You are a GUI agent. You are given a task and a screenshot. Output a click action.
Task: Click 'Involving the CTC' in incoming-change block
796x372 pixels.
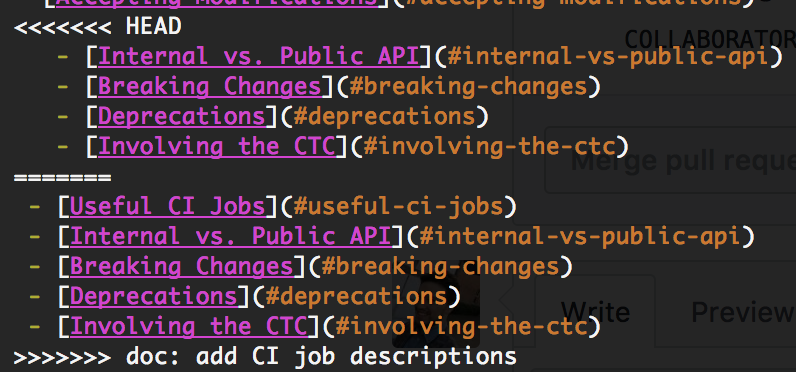[x=188, y=326]
